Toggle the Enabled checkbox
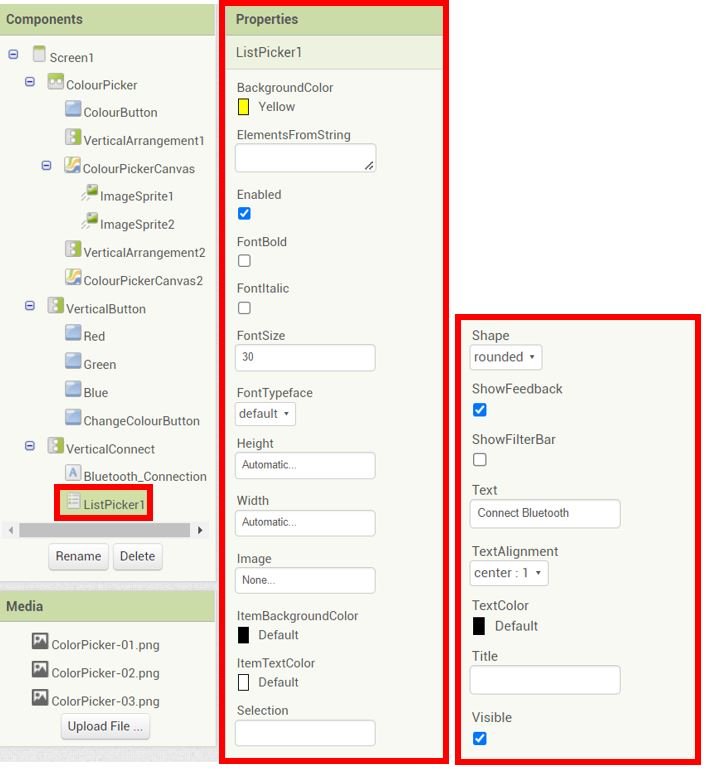708x769 pixels. 244,214
